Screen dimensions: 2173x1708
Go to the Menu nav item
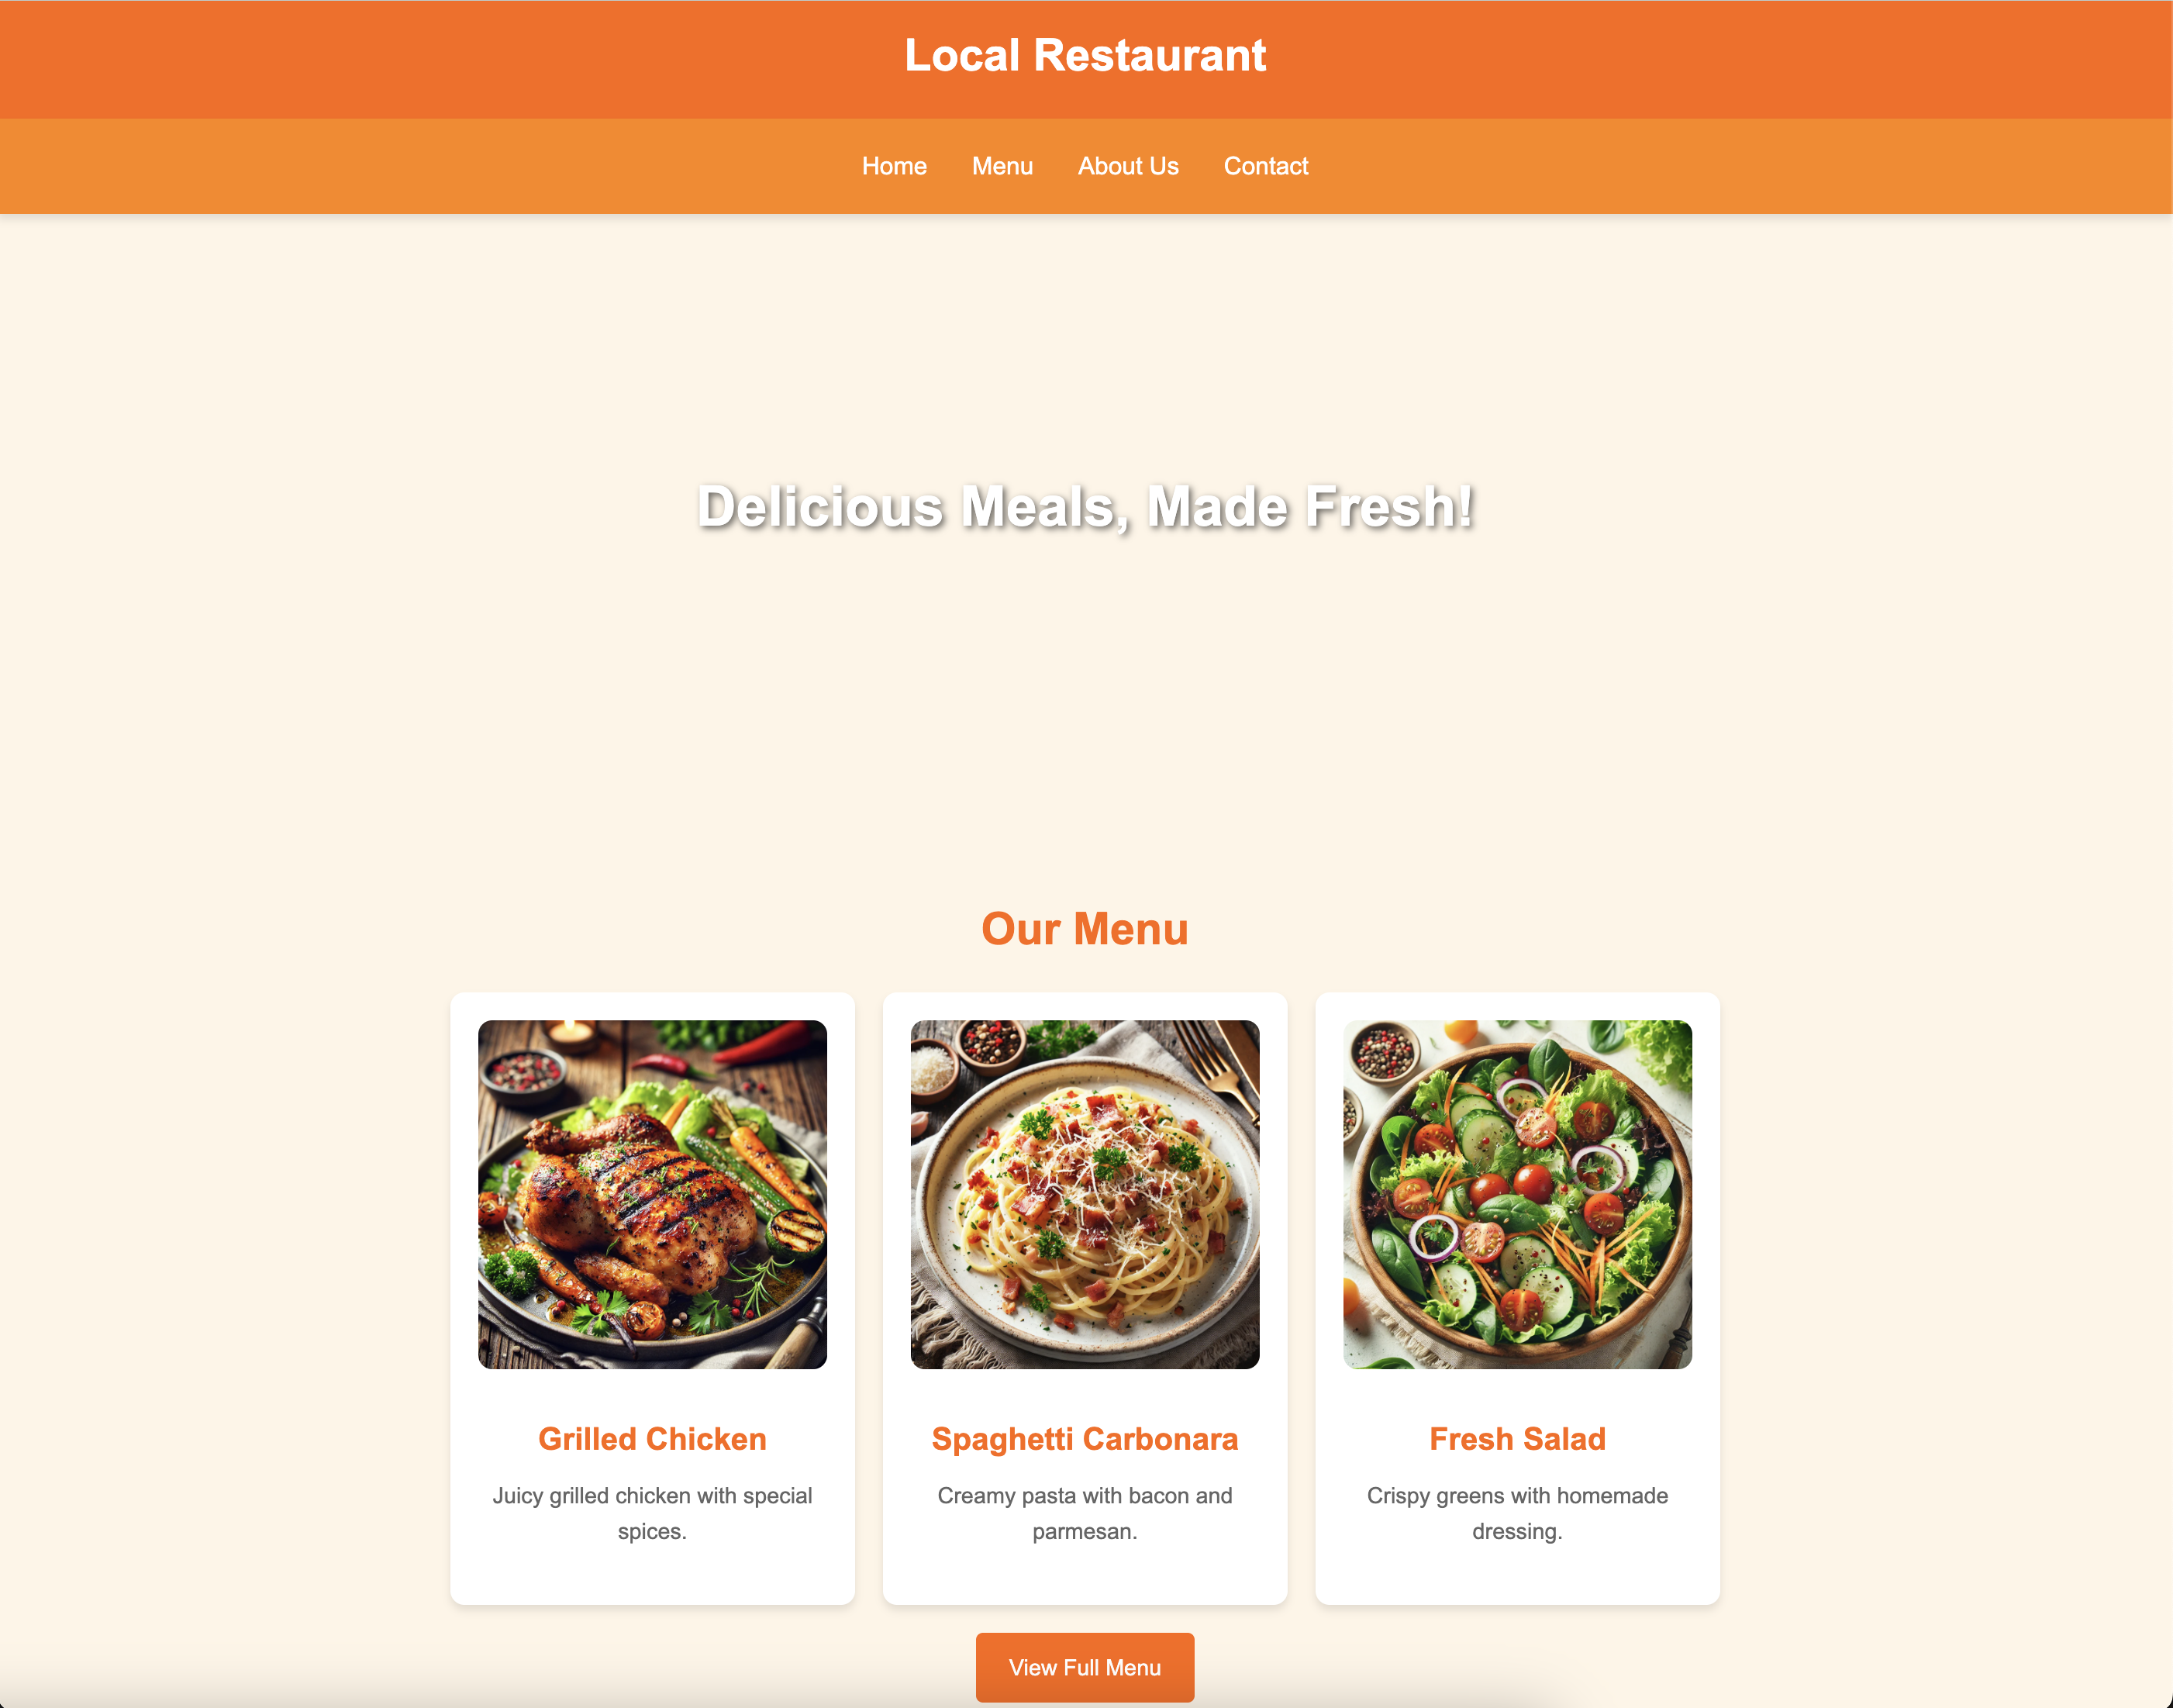(x=1002, y=166)
